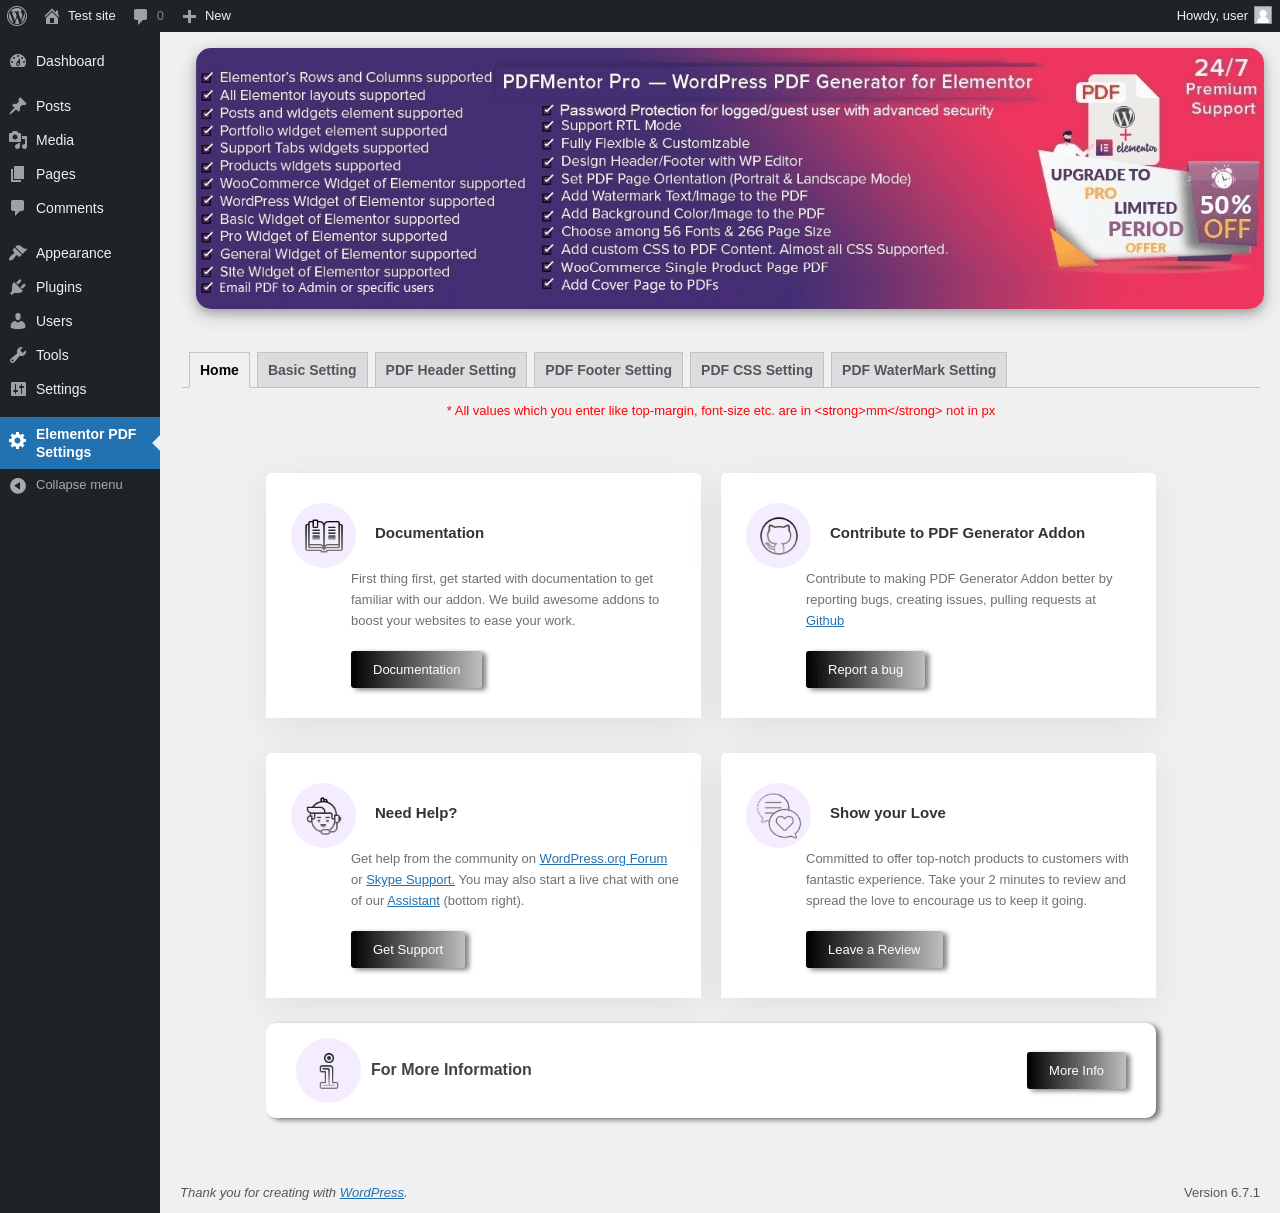The image size is (1280, 1213).
Task: Click the More Info button
Action: pyautogui.click(x=1076, y=1071)
